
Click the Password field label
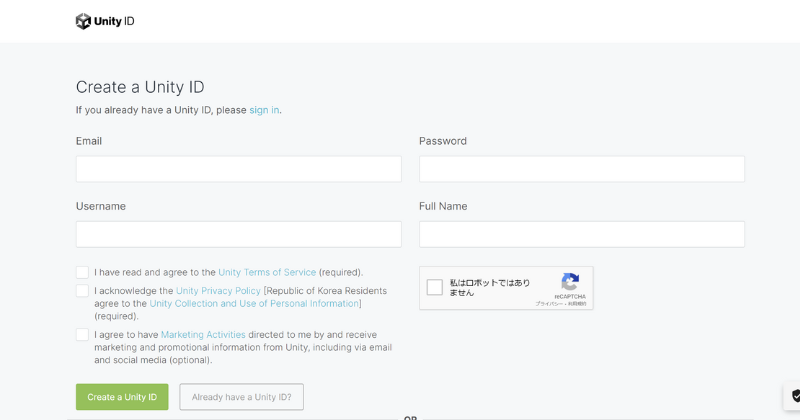click(x=443, y=141)
